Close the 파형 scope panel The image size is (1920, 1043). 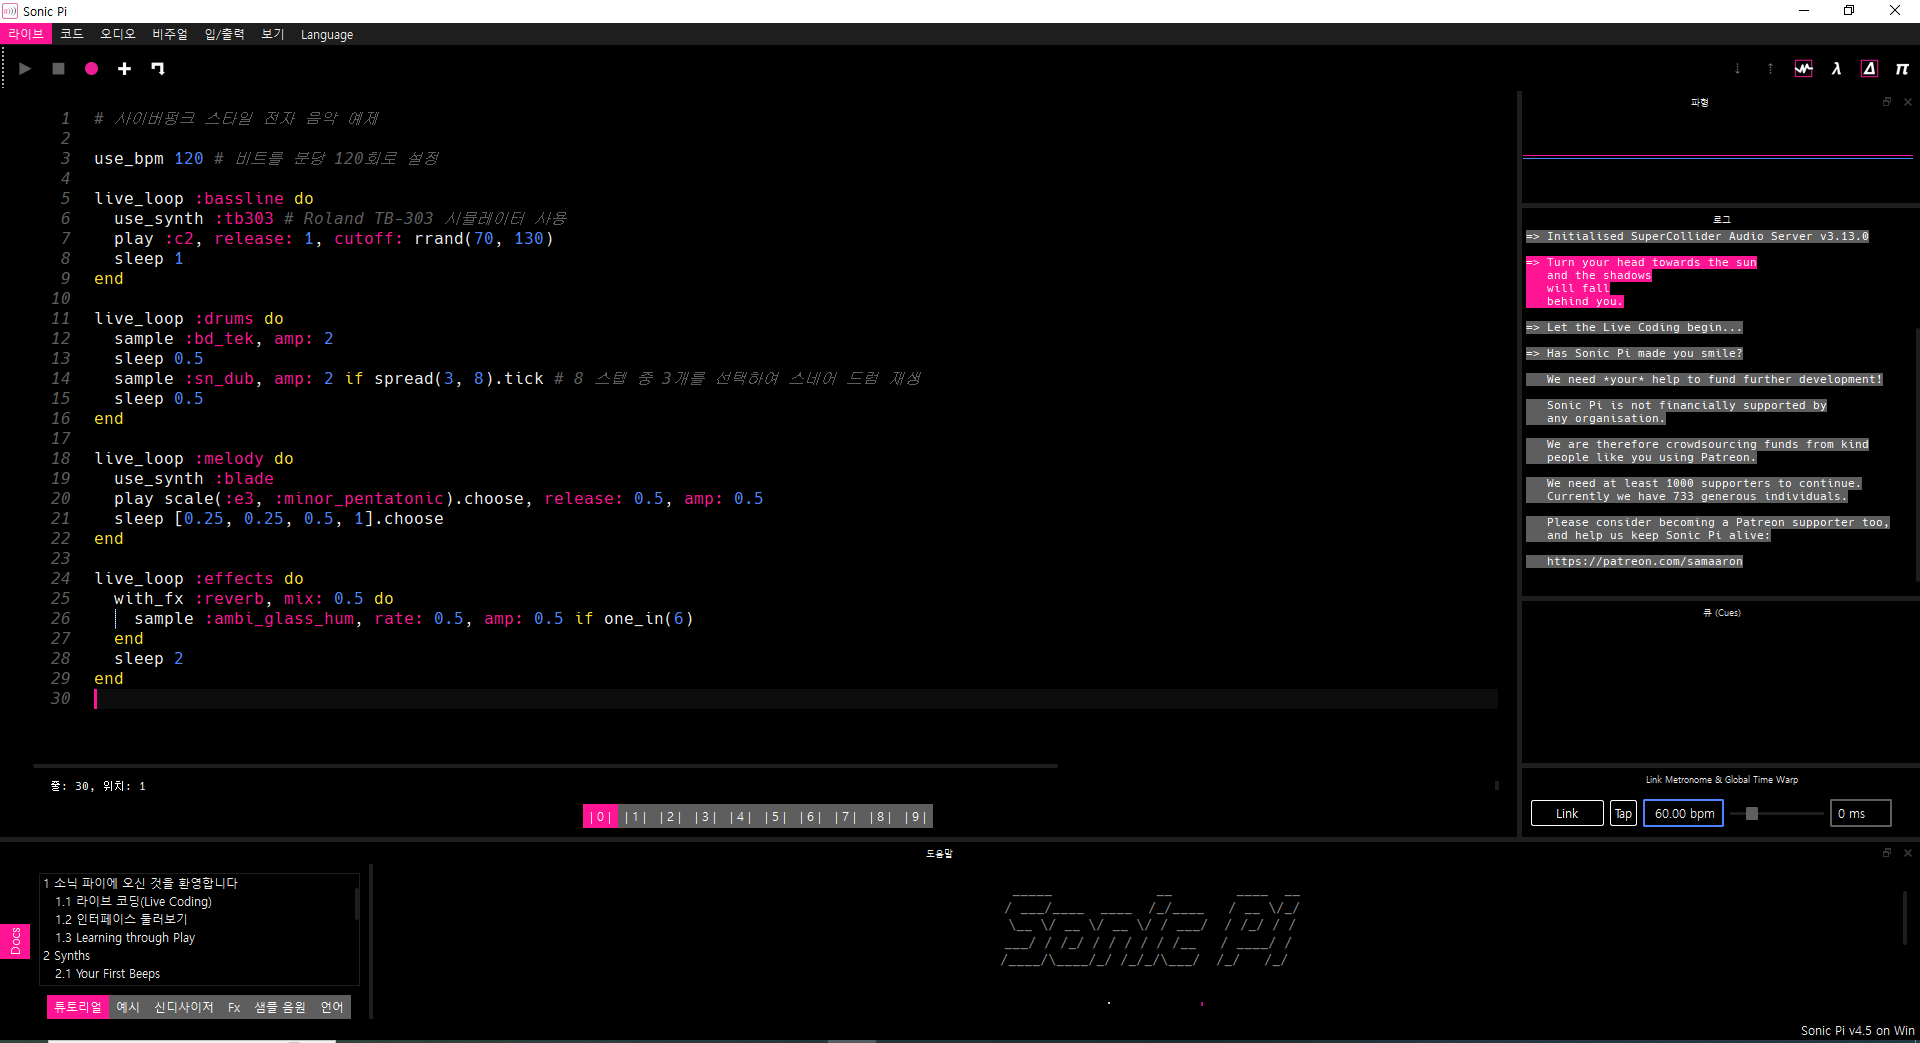click(x=1907, y=102)
